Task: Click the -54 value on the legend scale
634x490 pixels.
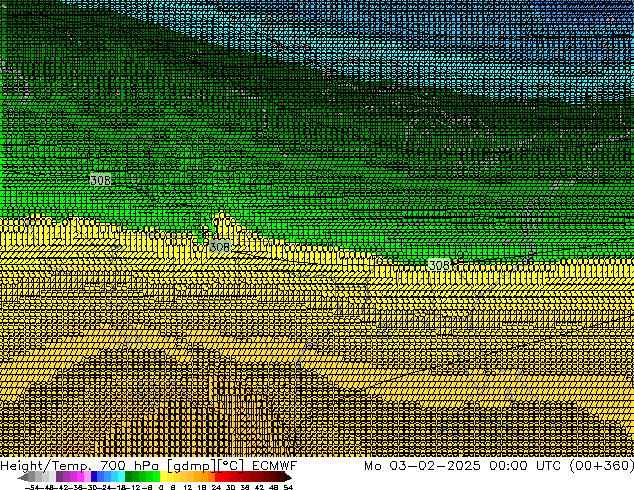Action: 32,487
